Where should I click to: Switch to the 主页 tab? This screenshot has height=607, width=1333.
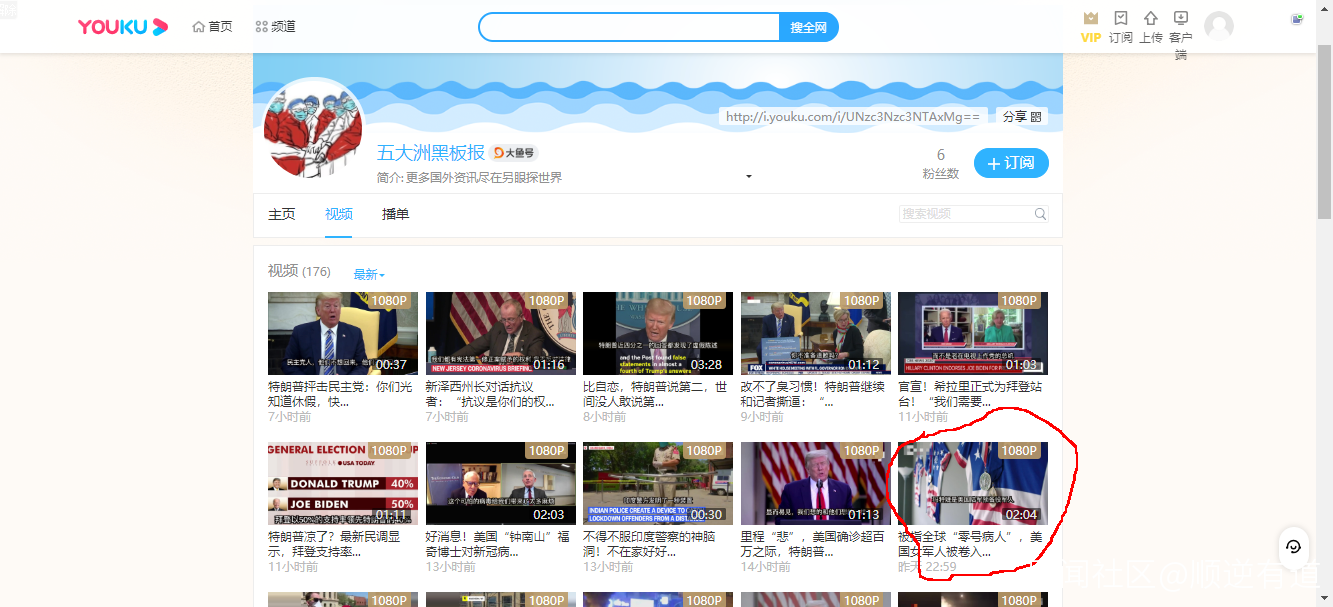282,214
